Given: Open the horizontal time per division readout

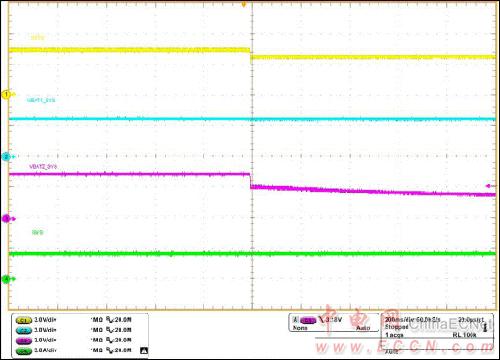Looking at the screenshot, I should pyautogui.click(x=399, y=319).
